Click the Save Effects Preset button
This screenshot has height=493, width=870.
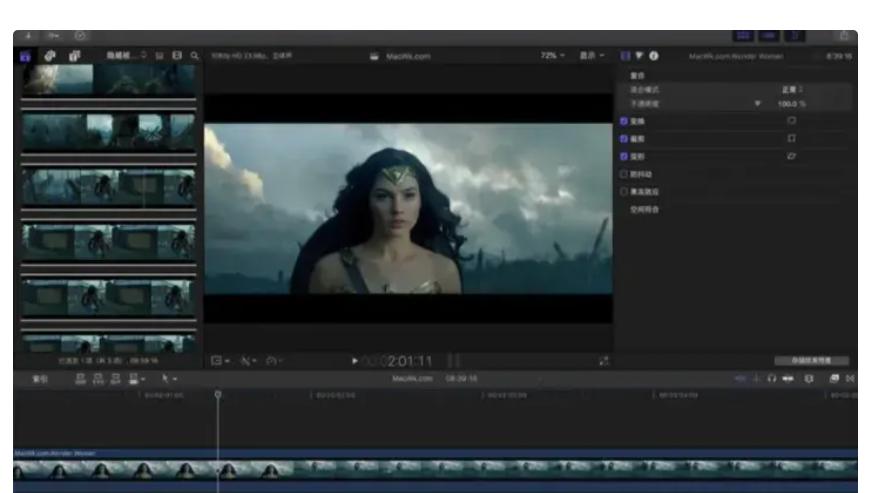811,360
